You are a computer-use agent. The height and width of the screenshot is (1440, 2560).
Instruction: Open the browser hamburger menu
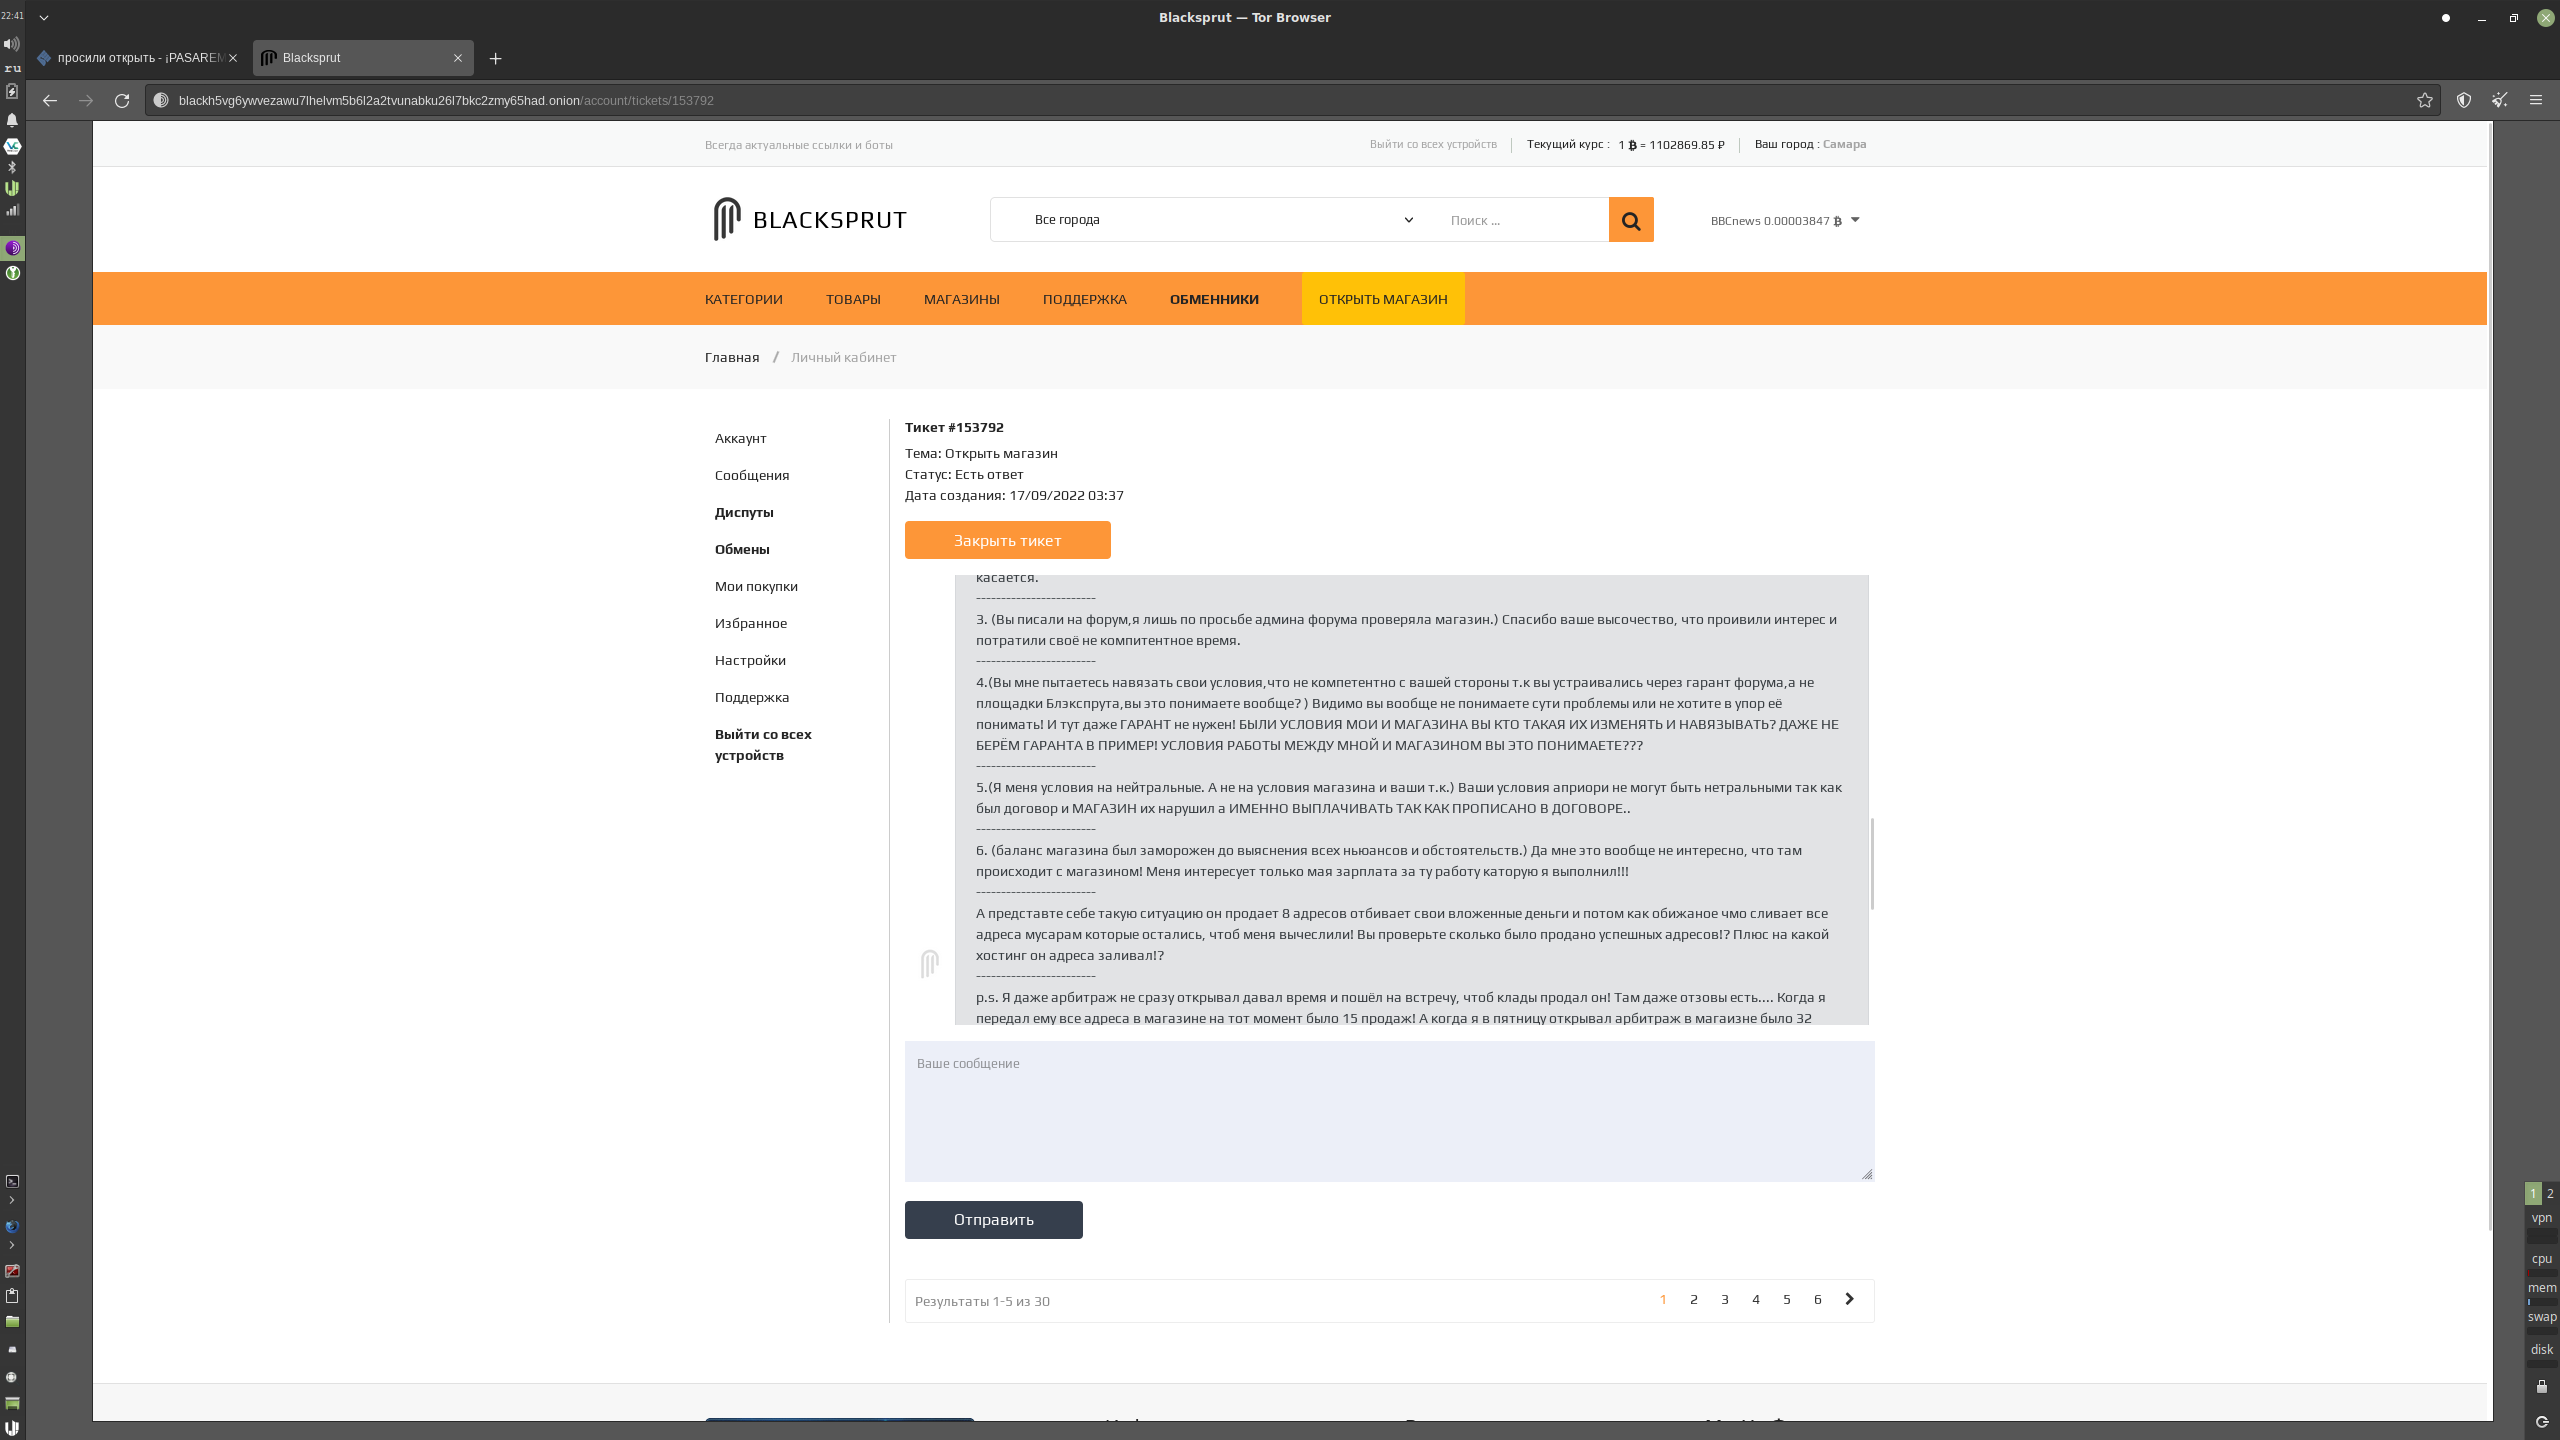pos(2536,100)
